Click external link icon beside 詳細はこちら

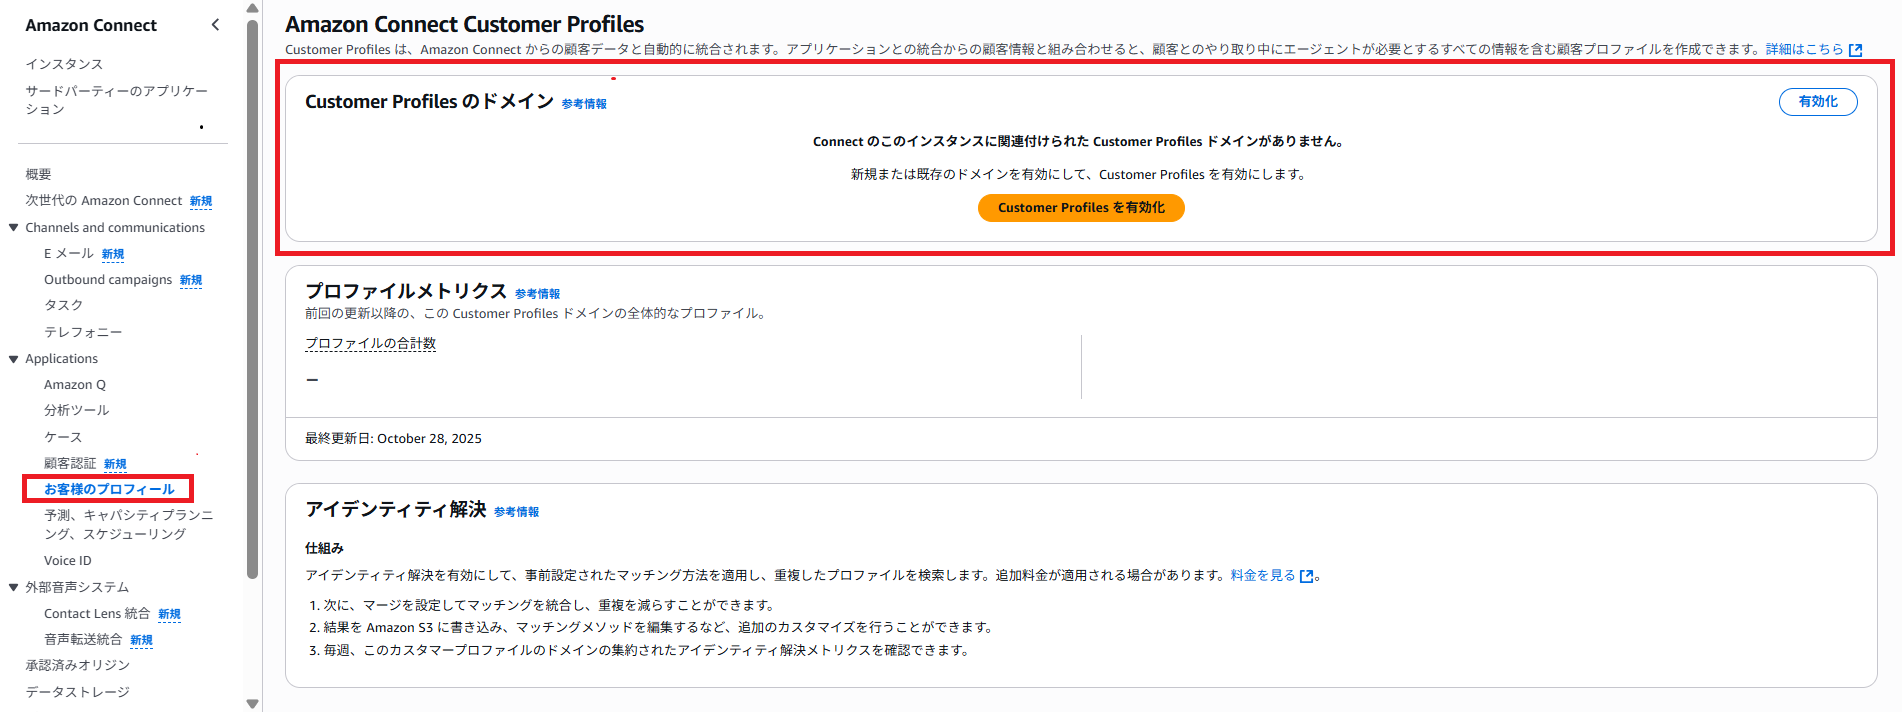coord(1856,50)
